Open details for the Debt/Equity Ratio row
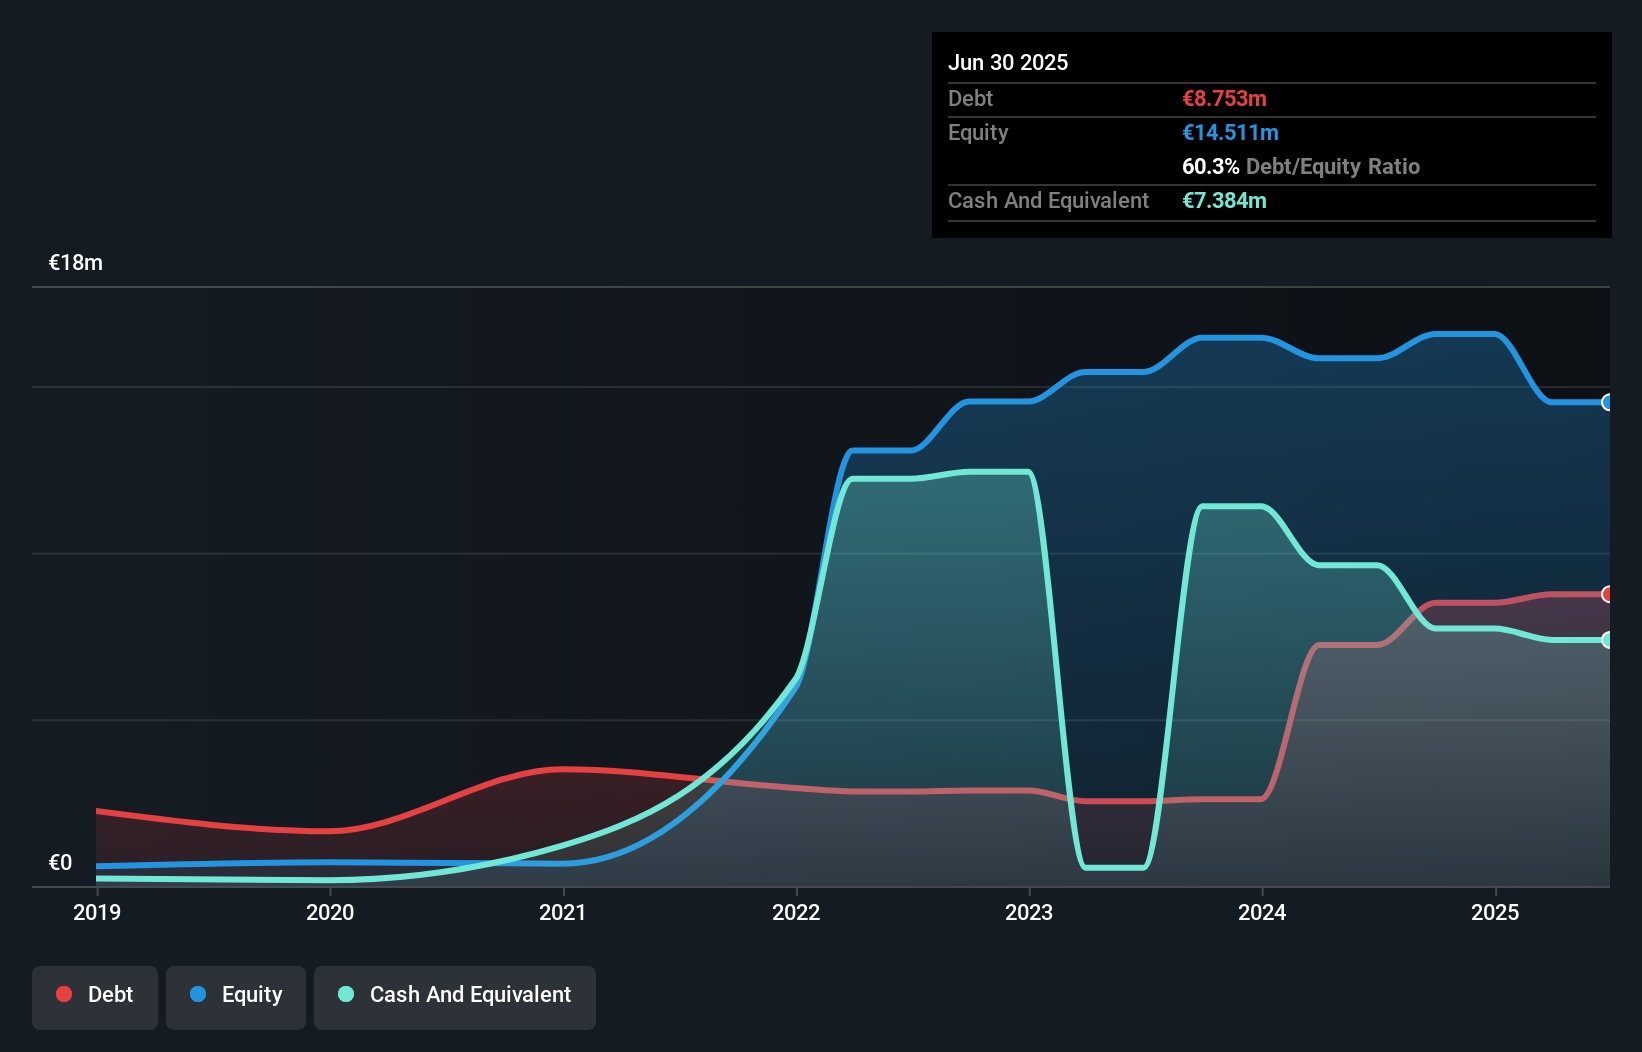The height and width of the screenshot is (1052, 1642). [1301, 166]
